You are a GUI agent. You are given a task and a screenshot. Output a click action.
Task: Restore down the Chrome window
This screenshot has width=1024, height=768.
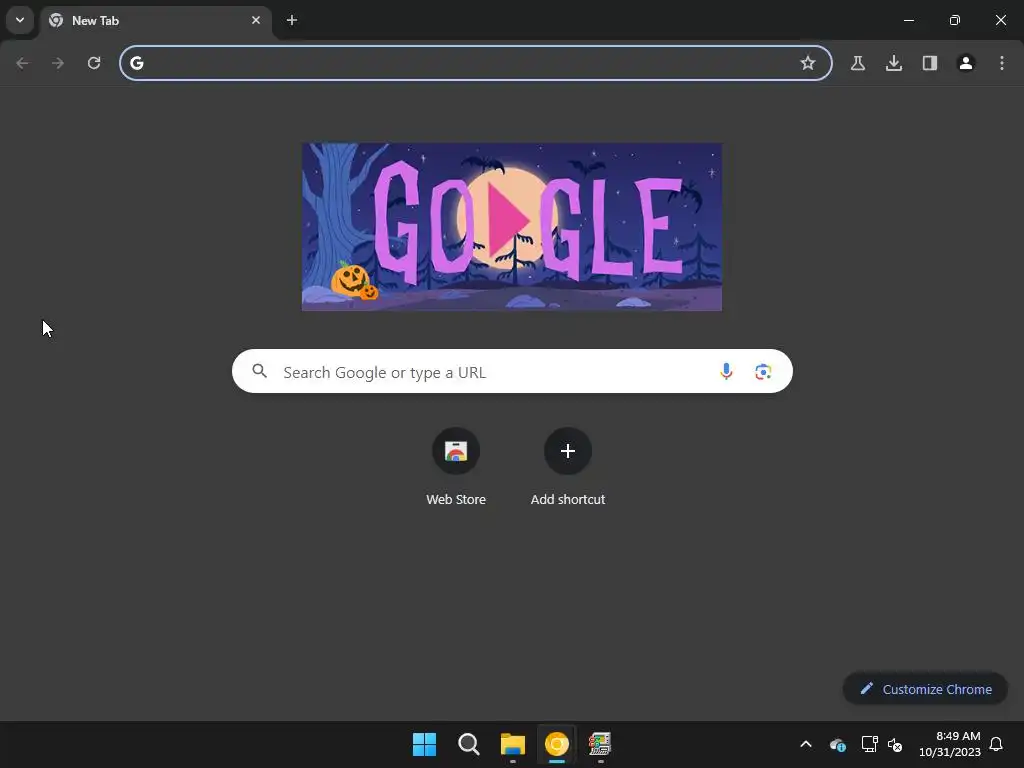pyautogui.click(x=955, y=20)
